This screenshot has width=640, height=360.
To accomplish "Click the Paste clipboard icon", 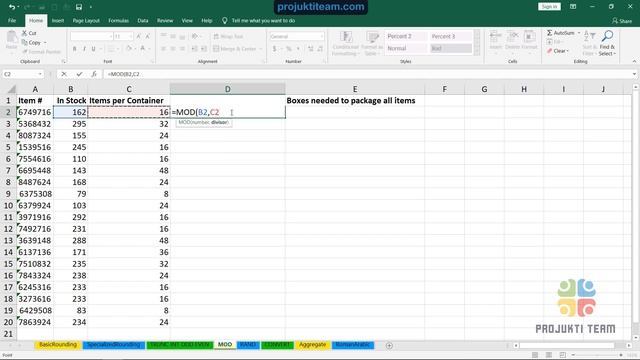I will coord(11,37).
